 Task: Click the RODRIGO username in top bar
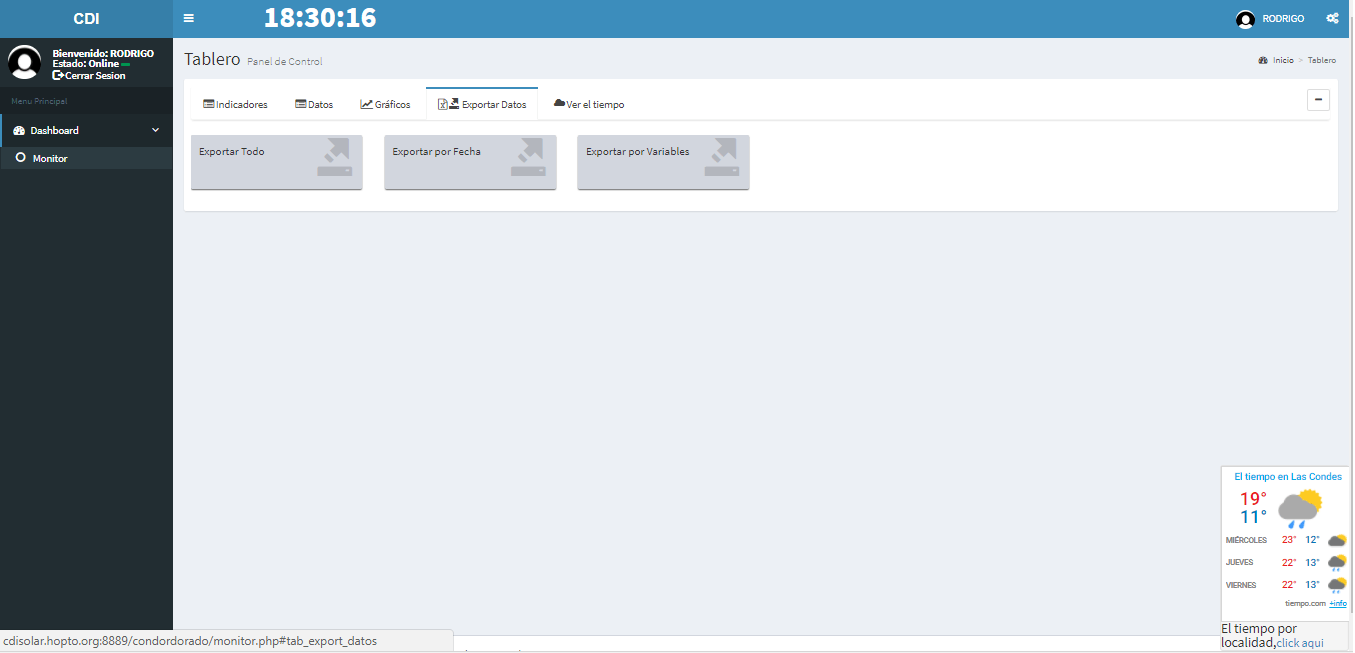tap(1283, 19)
